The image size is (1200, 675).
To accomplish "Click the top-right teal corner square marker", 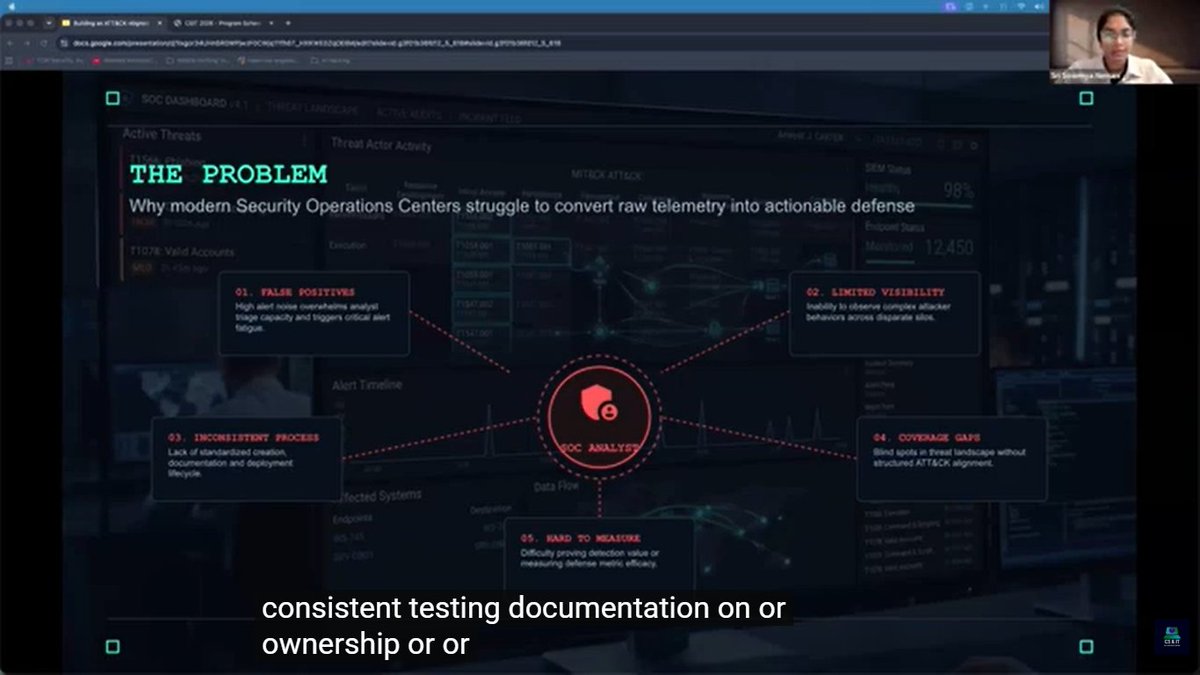I will 1086,98.
